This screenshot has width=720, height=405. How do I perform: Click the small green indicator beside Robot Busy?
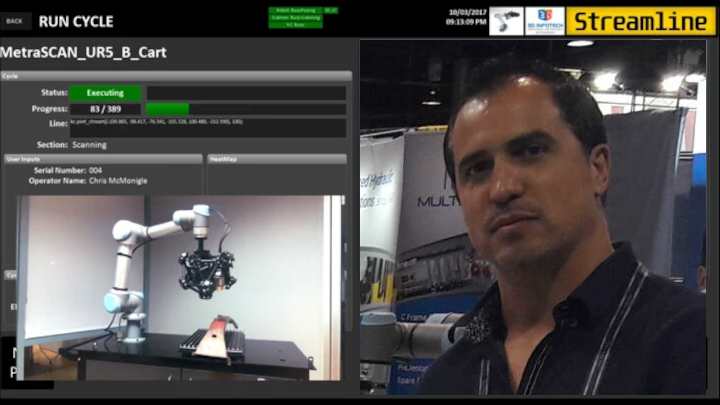click(x=331, y=10)
